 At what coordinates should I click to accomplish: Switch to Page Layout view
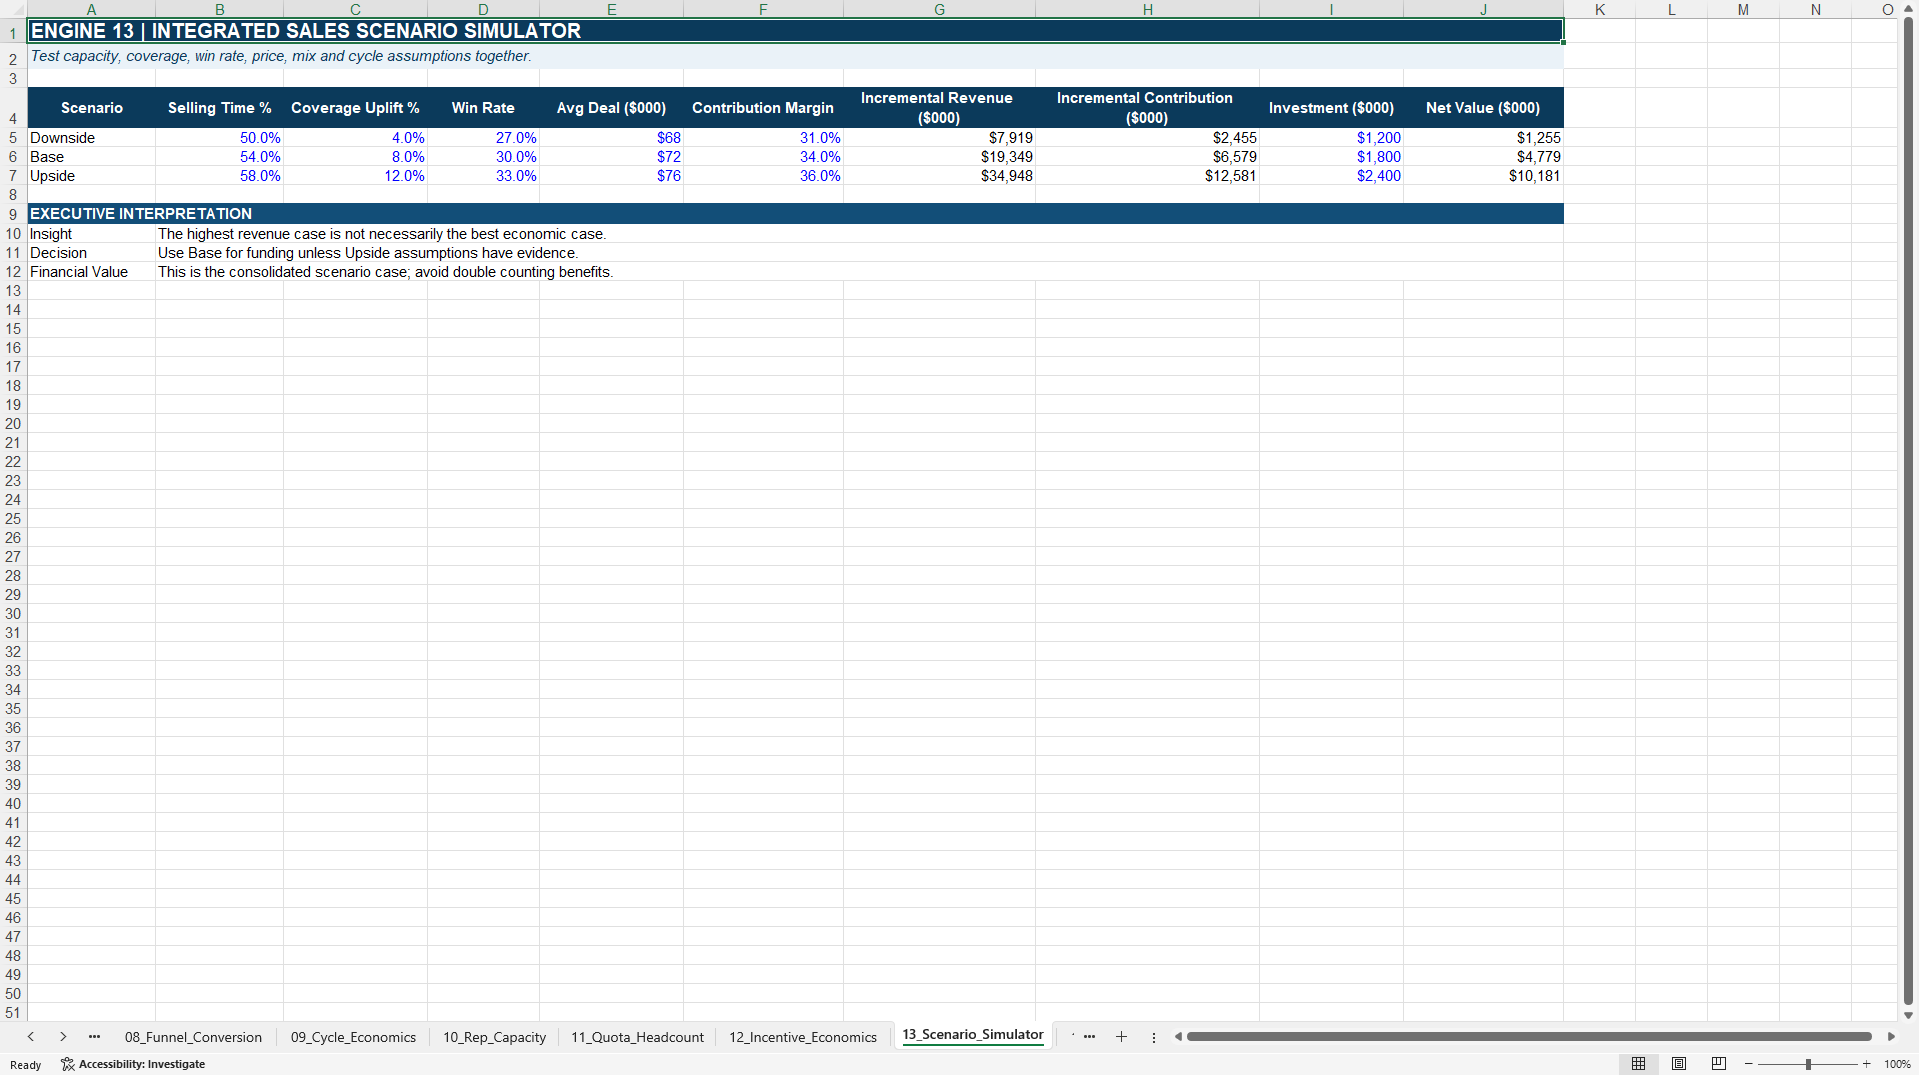click(x=1678, y=1064)
